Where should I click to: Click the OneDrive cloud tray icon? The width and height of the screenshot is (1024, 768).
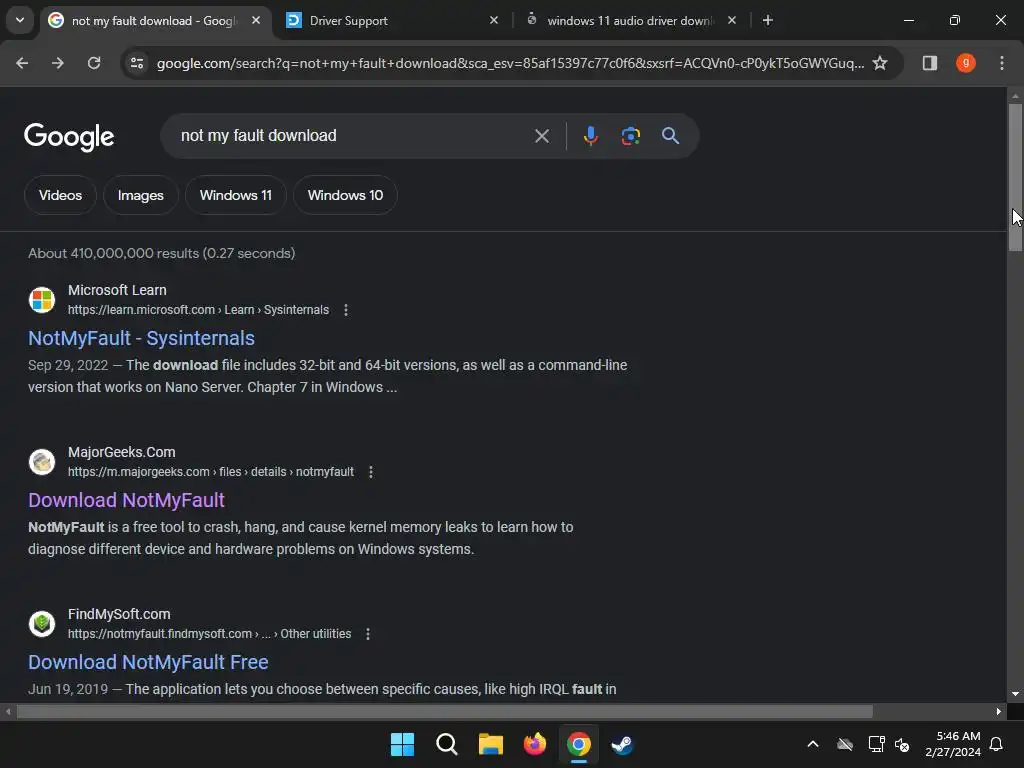(x=845, y=744)
